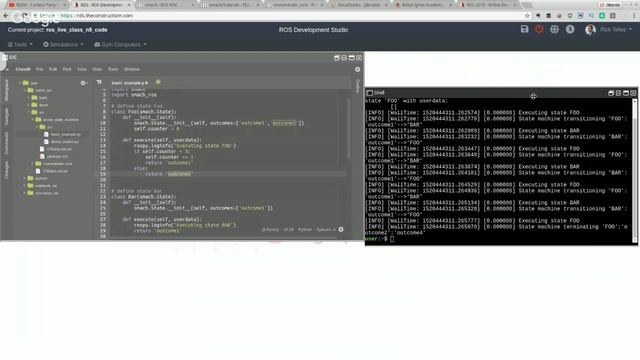Expand the simulation_ws folder
The height and width of the screenshot is (360, 640).
(24, 193)
